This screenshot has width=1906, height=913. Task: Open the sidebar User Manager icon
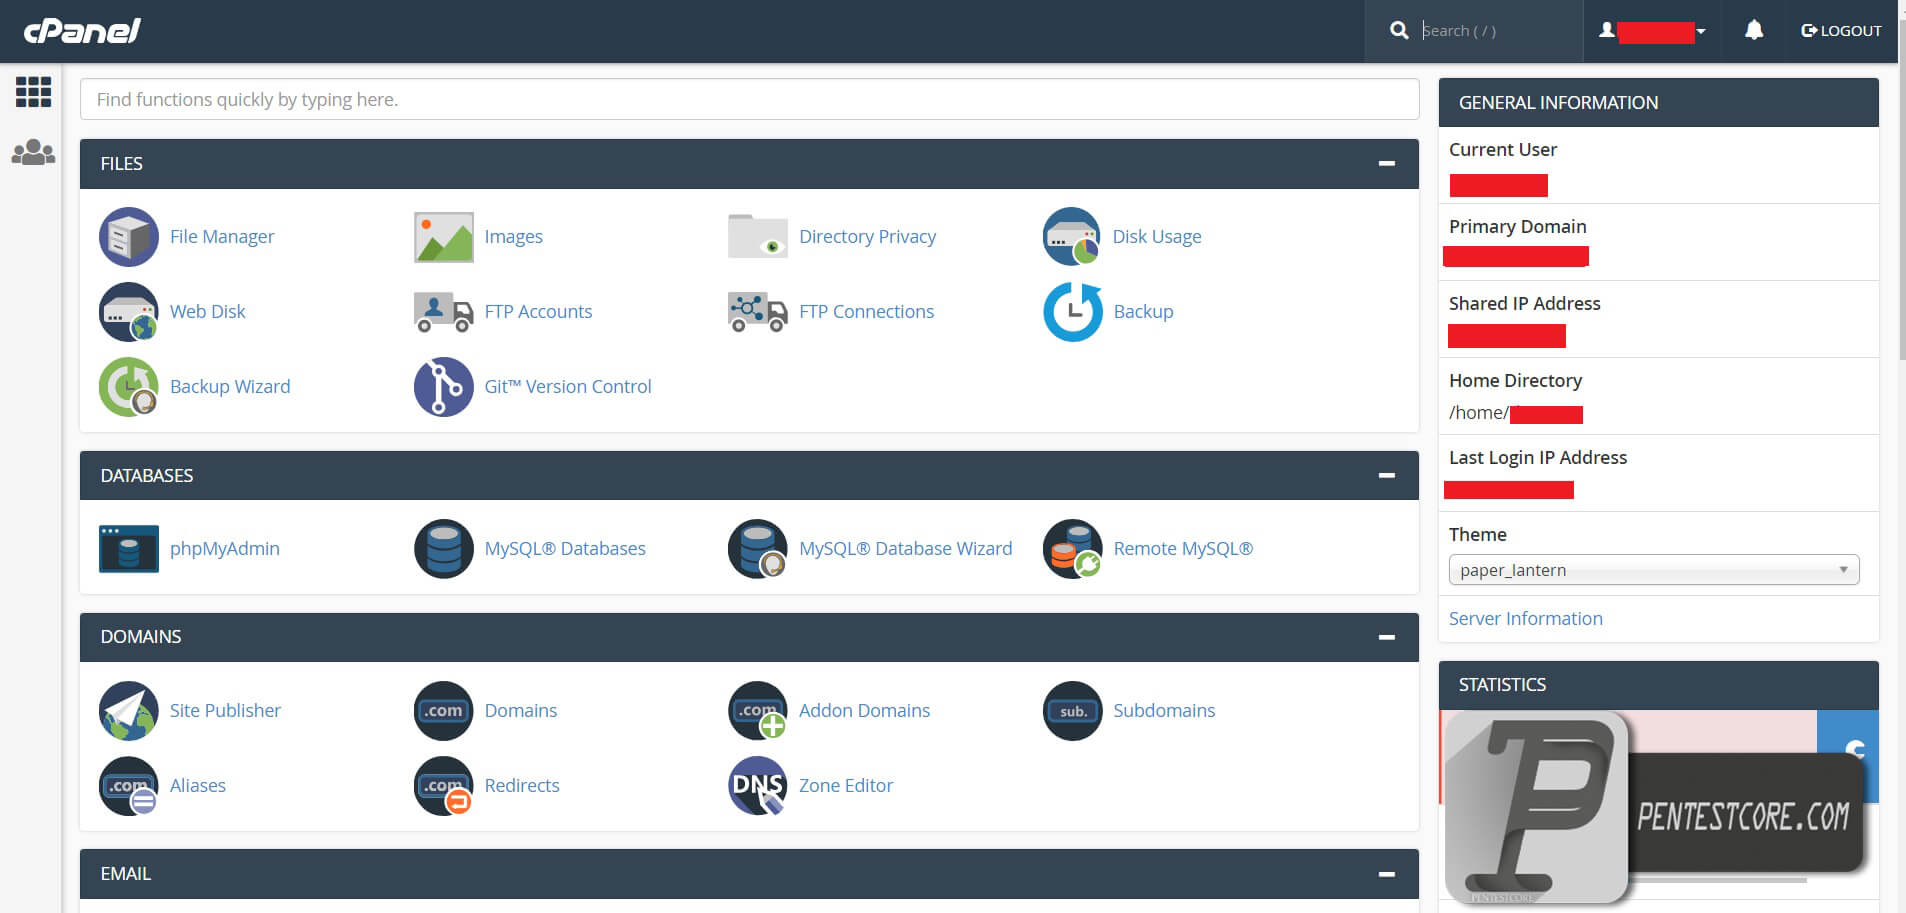pyautogui.click(x=33, y=152)
